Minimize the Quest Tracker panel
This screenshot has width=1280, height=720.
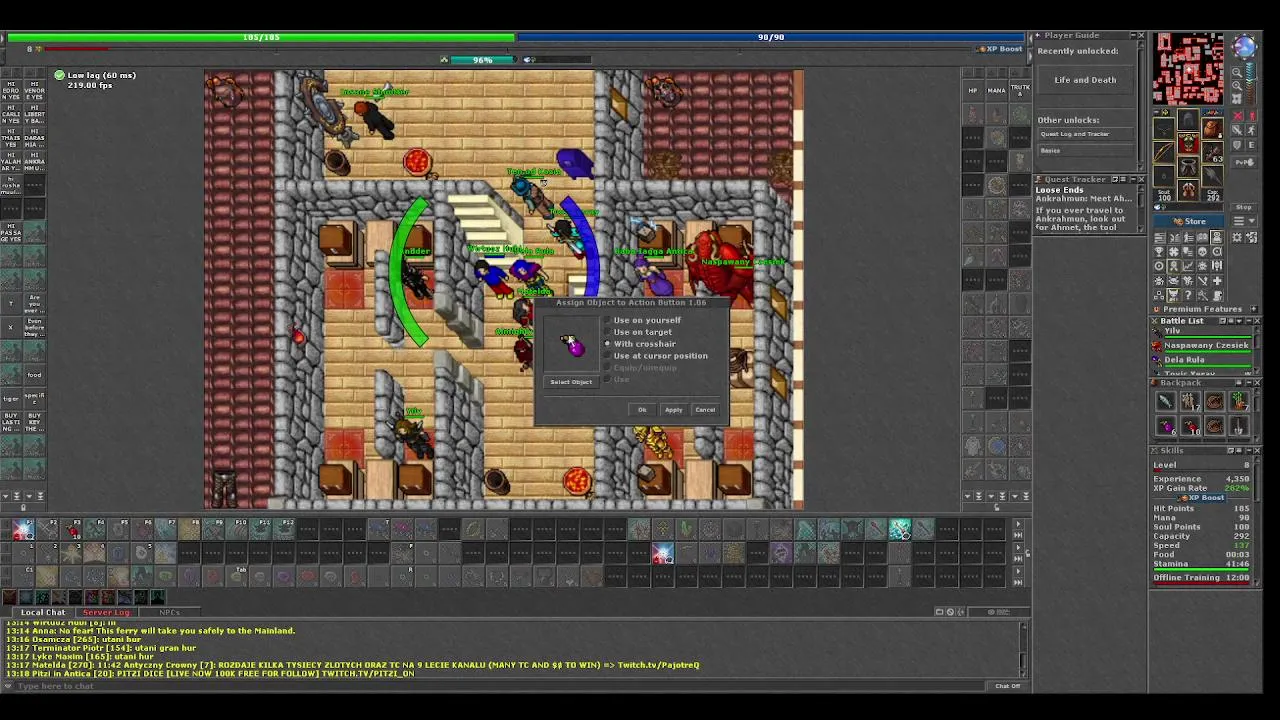(1131, 179)
